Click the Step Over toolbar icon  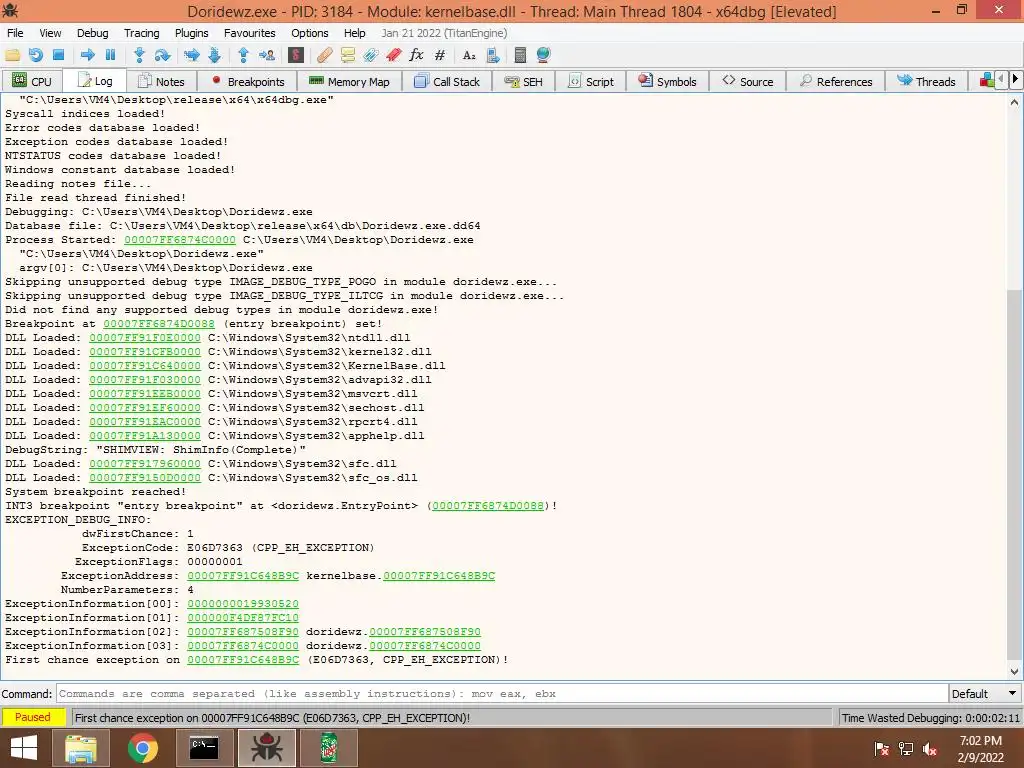coord(162,56)
